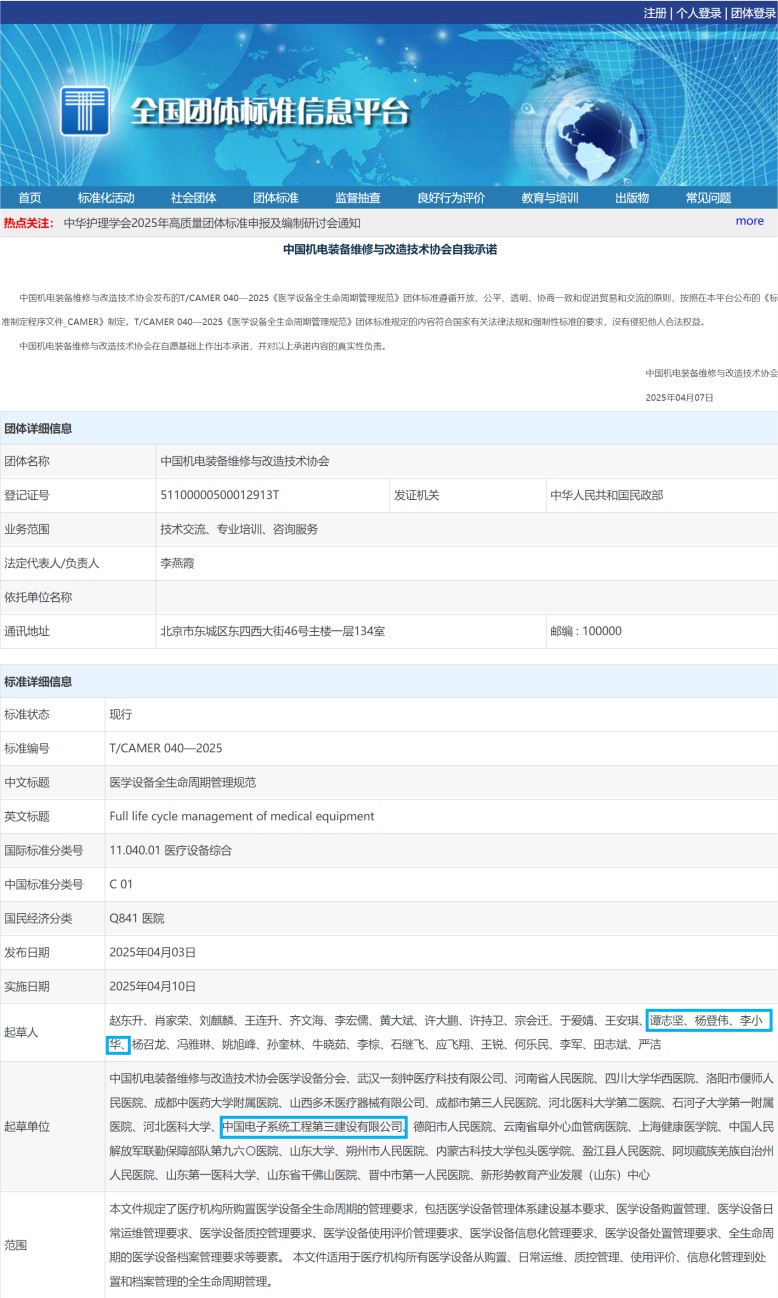778x1298 pixels.
Task: Click the 中华护理学会2025年 notice headline
Action: point(212,223)
